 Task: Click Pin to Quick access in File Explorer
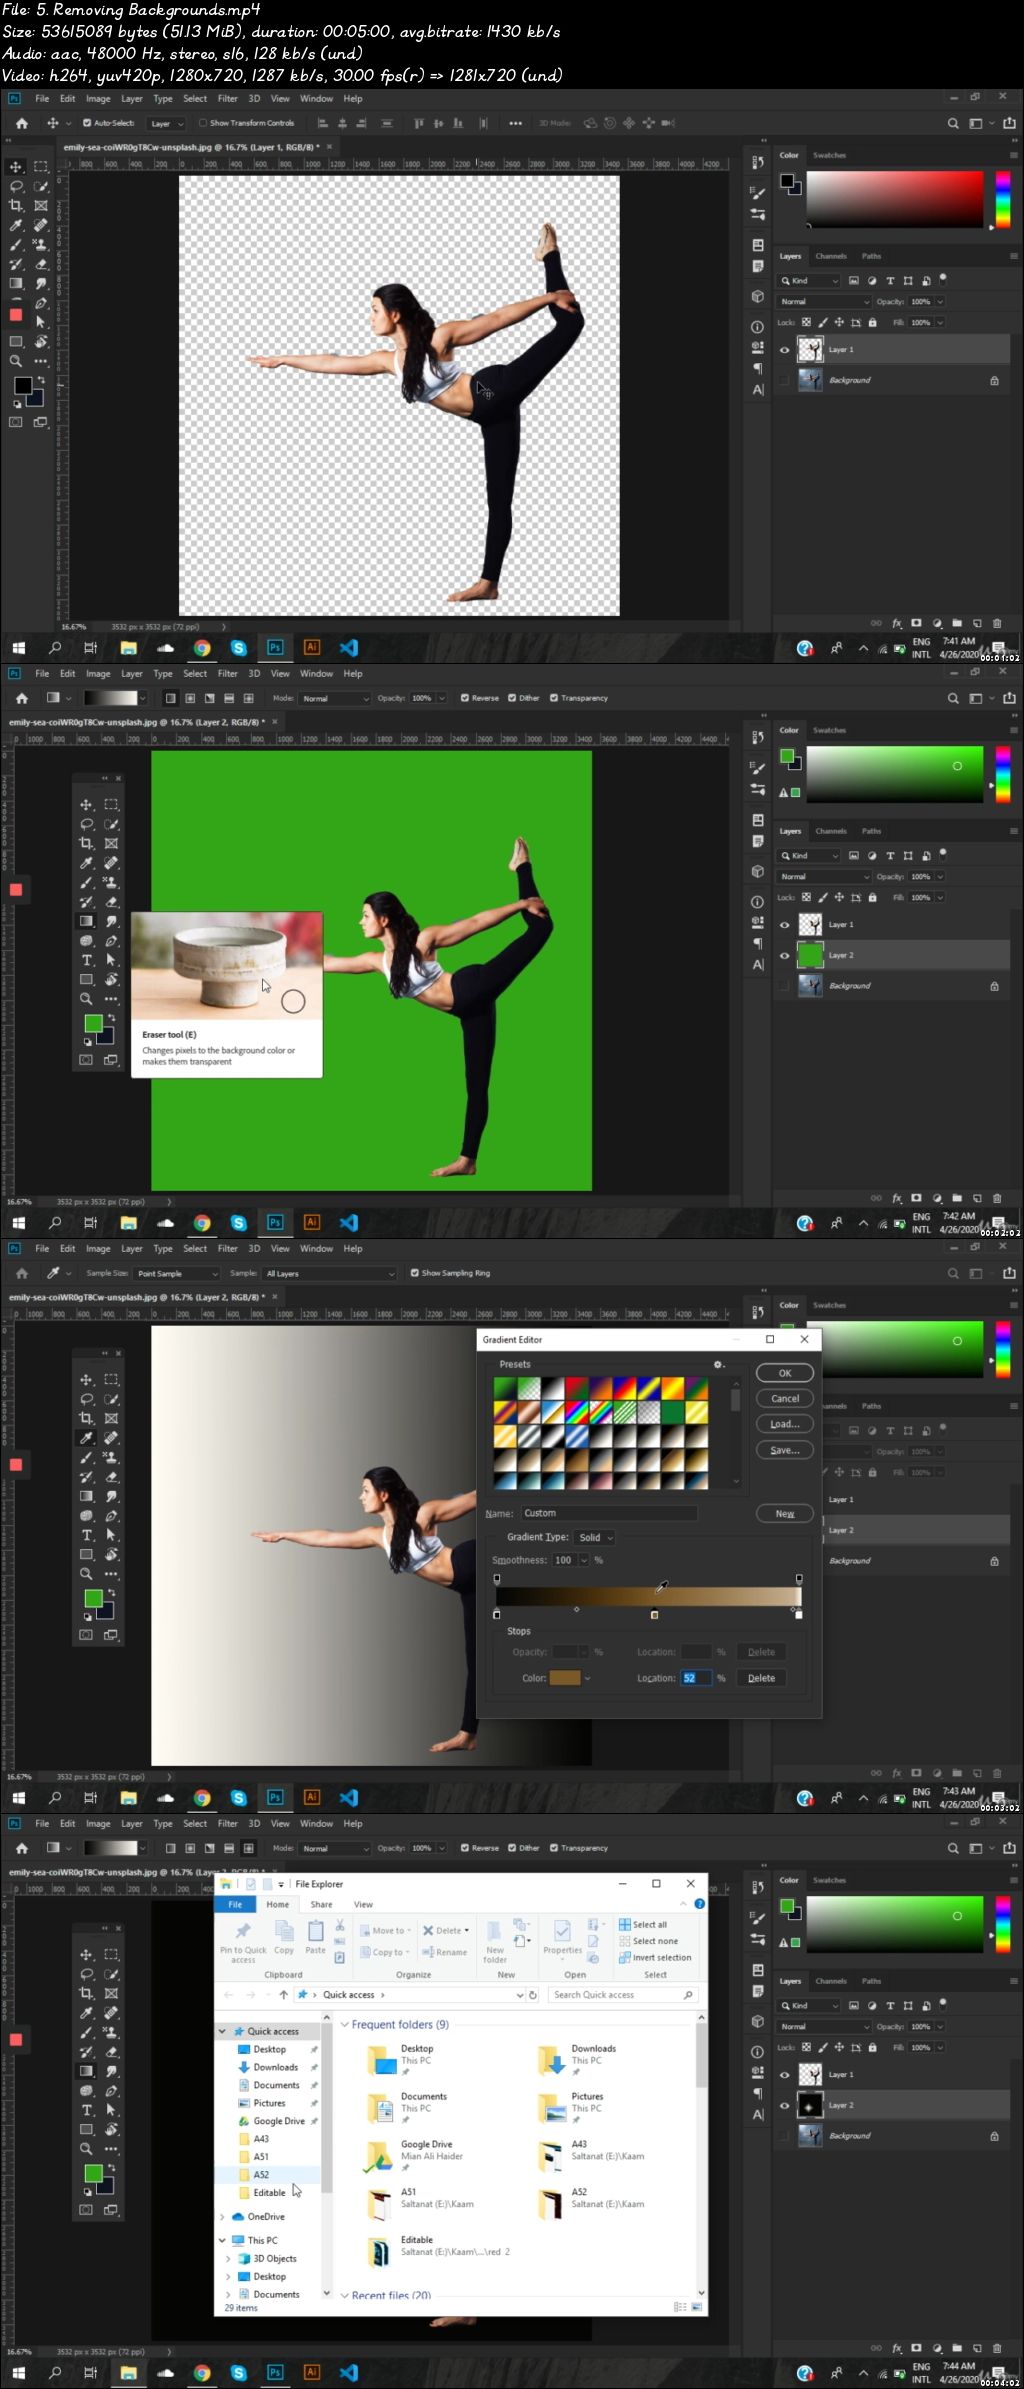tap(243, 1941)
